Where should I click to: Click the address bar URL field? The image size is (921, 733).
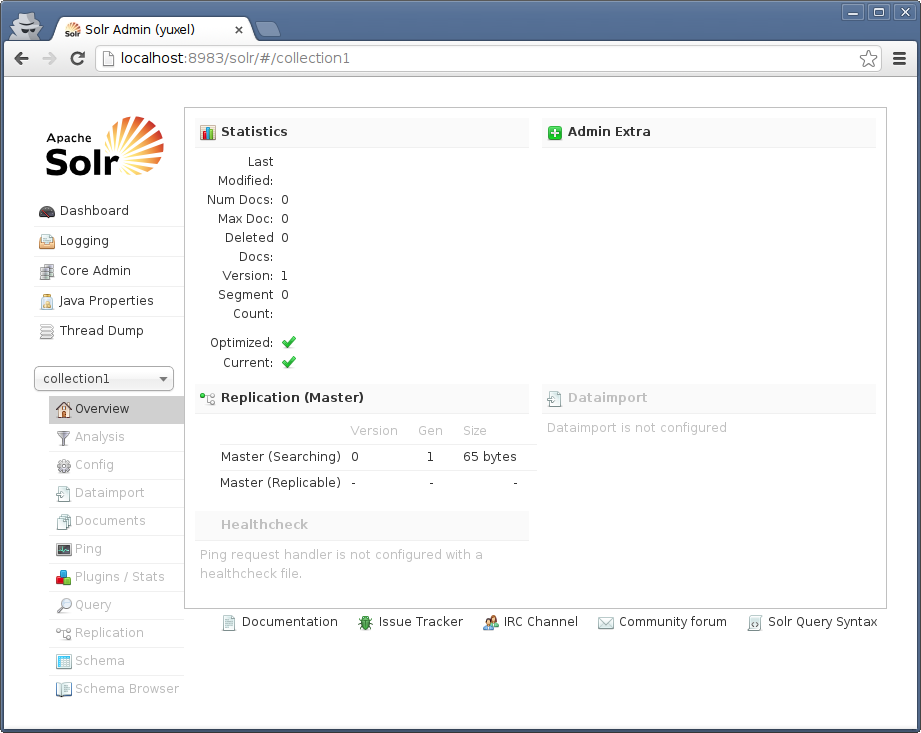click(x=489, y=59)
